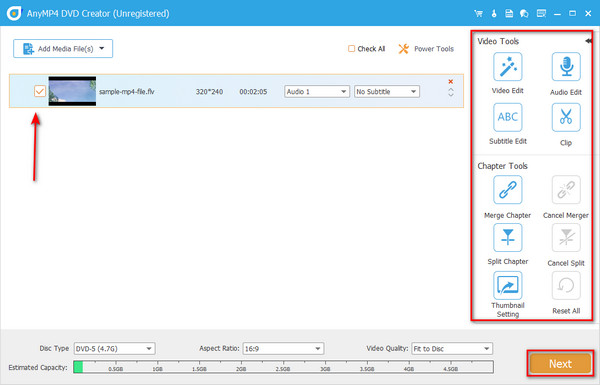600x385 pixels.
Task: Open the Audio 1 track dropdown
Action: (x=317, y=91)
